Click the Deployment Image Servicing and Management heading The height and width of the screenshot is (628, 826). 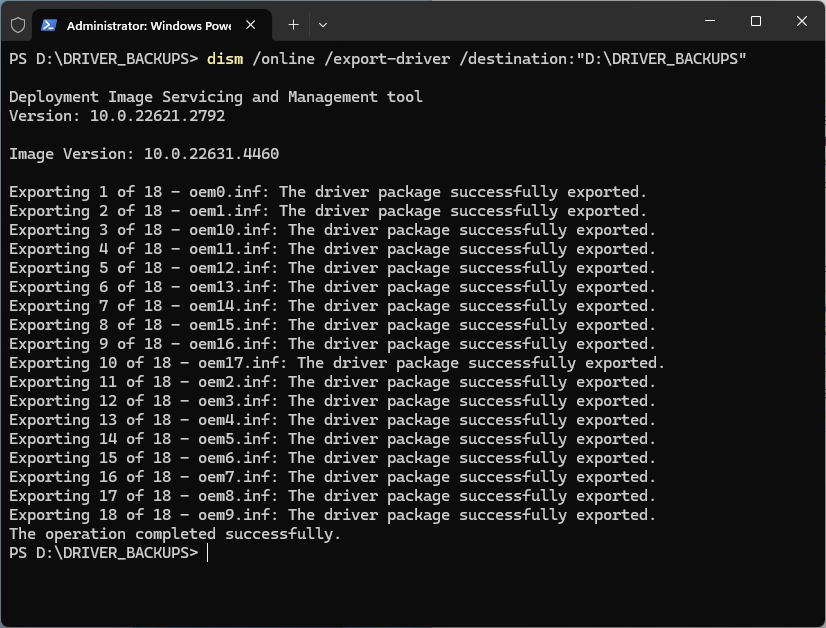point(214,96)
